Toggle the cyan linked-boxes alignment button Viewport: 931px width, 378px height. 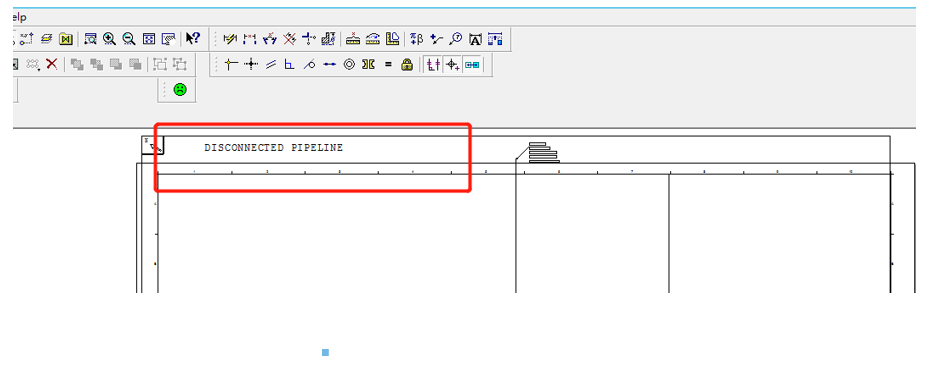[x=472, y=65]
